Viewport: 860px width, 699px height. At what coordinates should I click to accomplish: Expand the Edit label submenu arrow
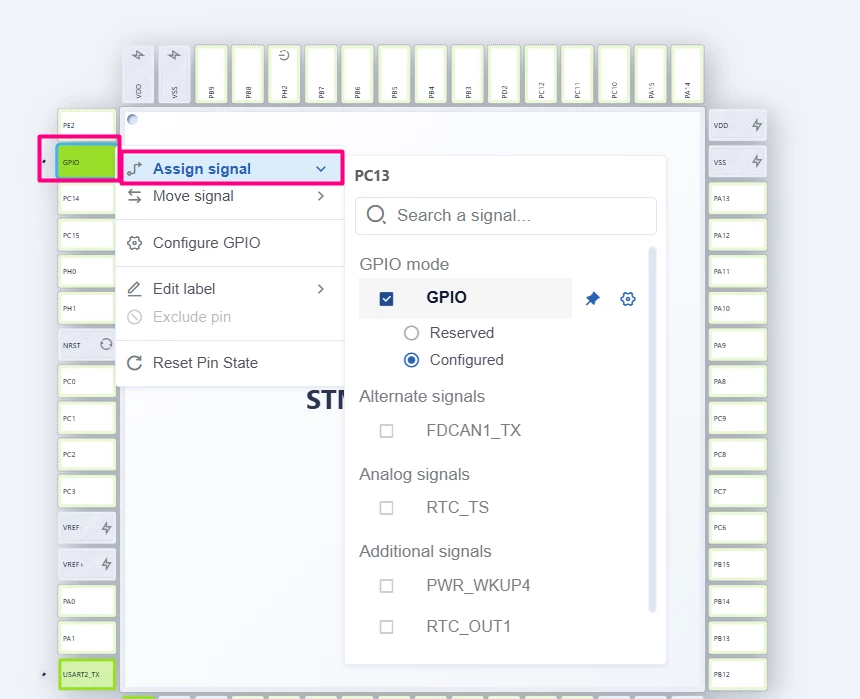[321, 289]
